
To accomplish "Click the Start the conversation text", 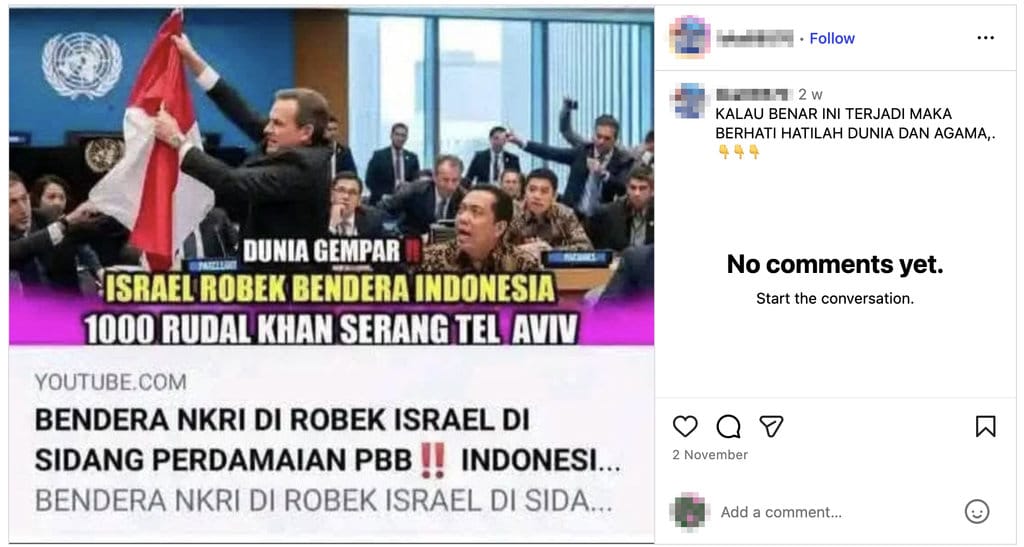I will point(835,298).
